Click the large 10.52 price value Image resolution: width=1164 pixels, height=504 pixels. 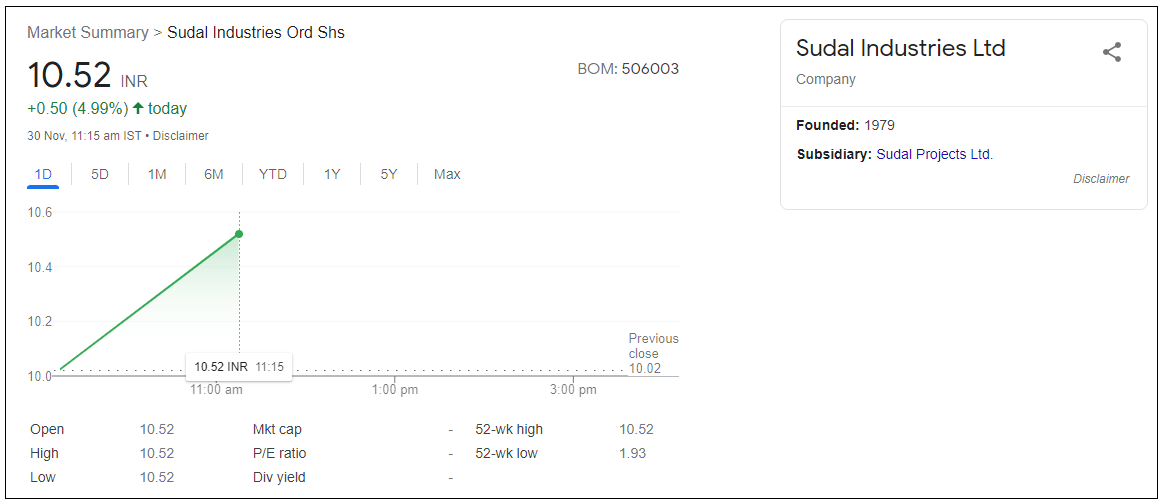[x=69, y=75]
